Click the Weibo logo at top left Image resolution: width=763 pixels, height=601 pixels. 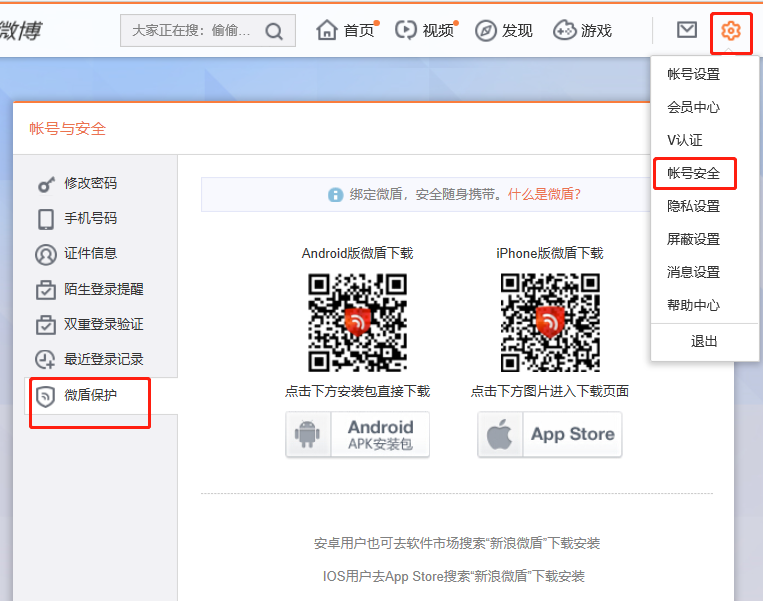click(x=20, y=31)
